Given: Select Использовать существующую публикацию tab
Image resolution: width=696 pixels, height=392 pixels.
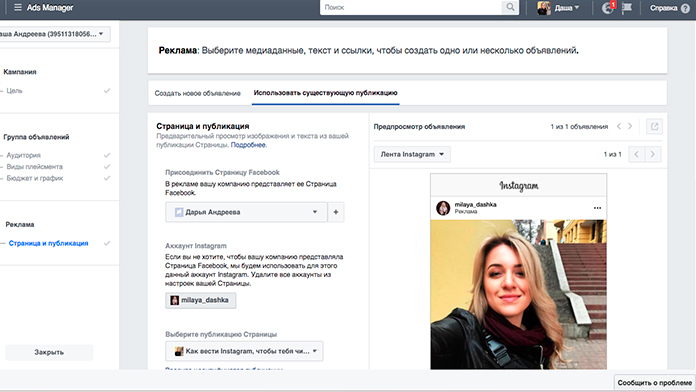Looking at the screenshot, I should (325, 93).
